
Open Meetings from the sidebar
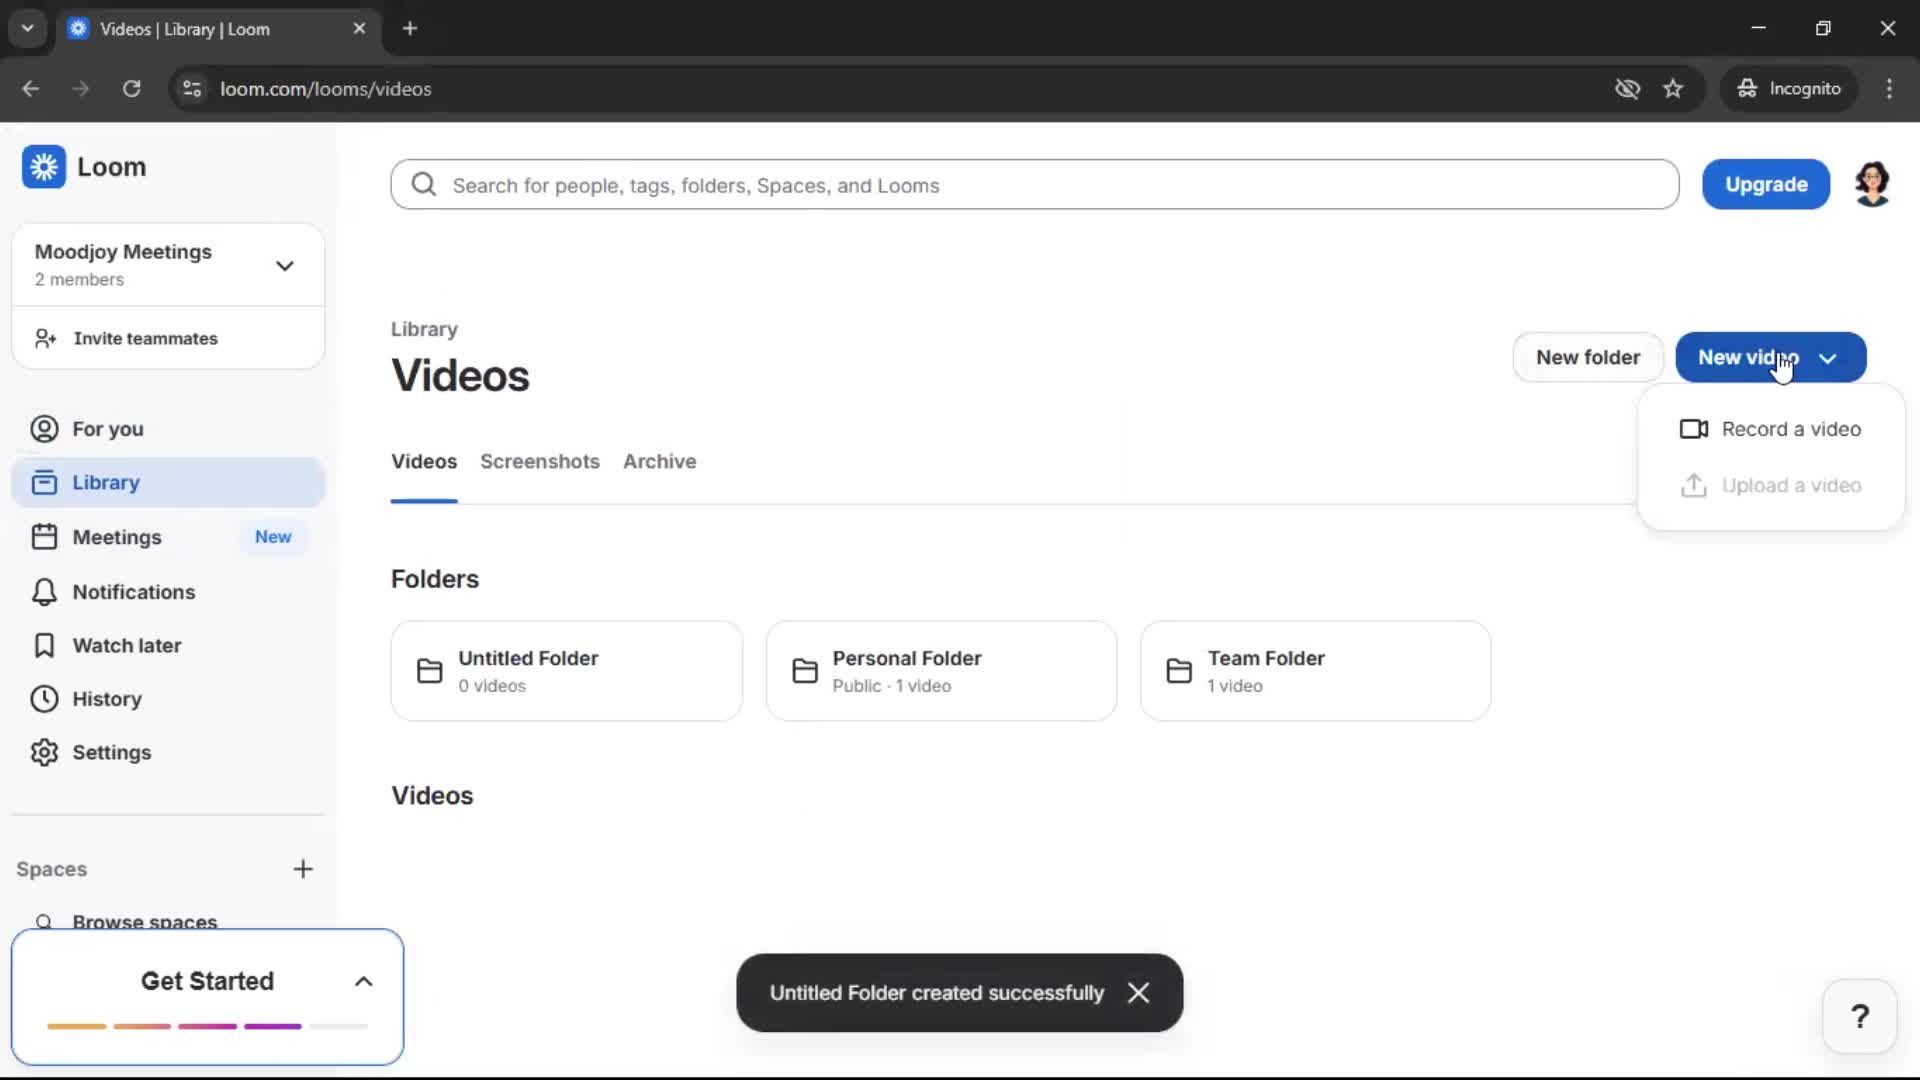(x=117, y=537)
